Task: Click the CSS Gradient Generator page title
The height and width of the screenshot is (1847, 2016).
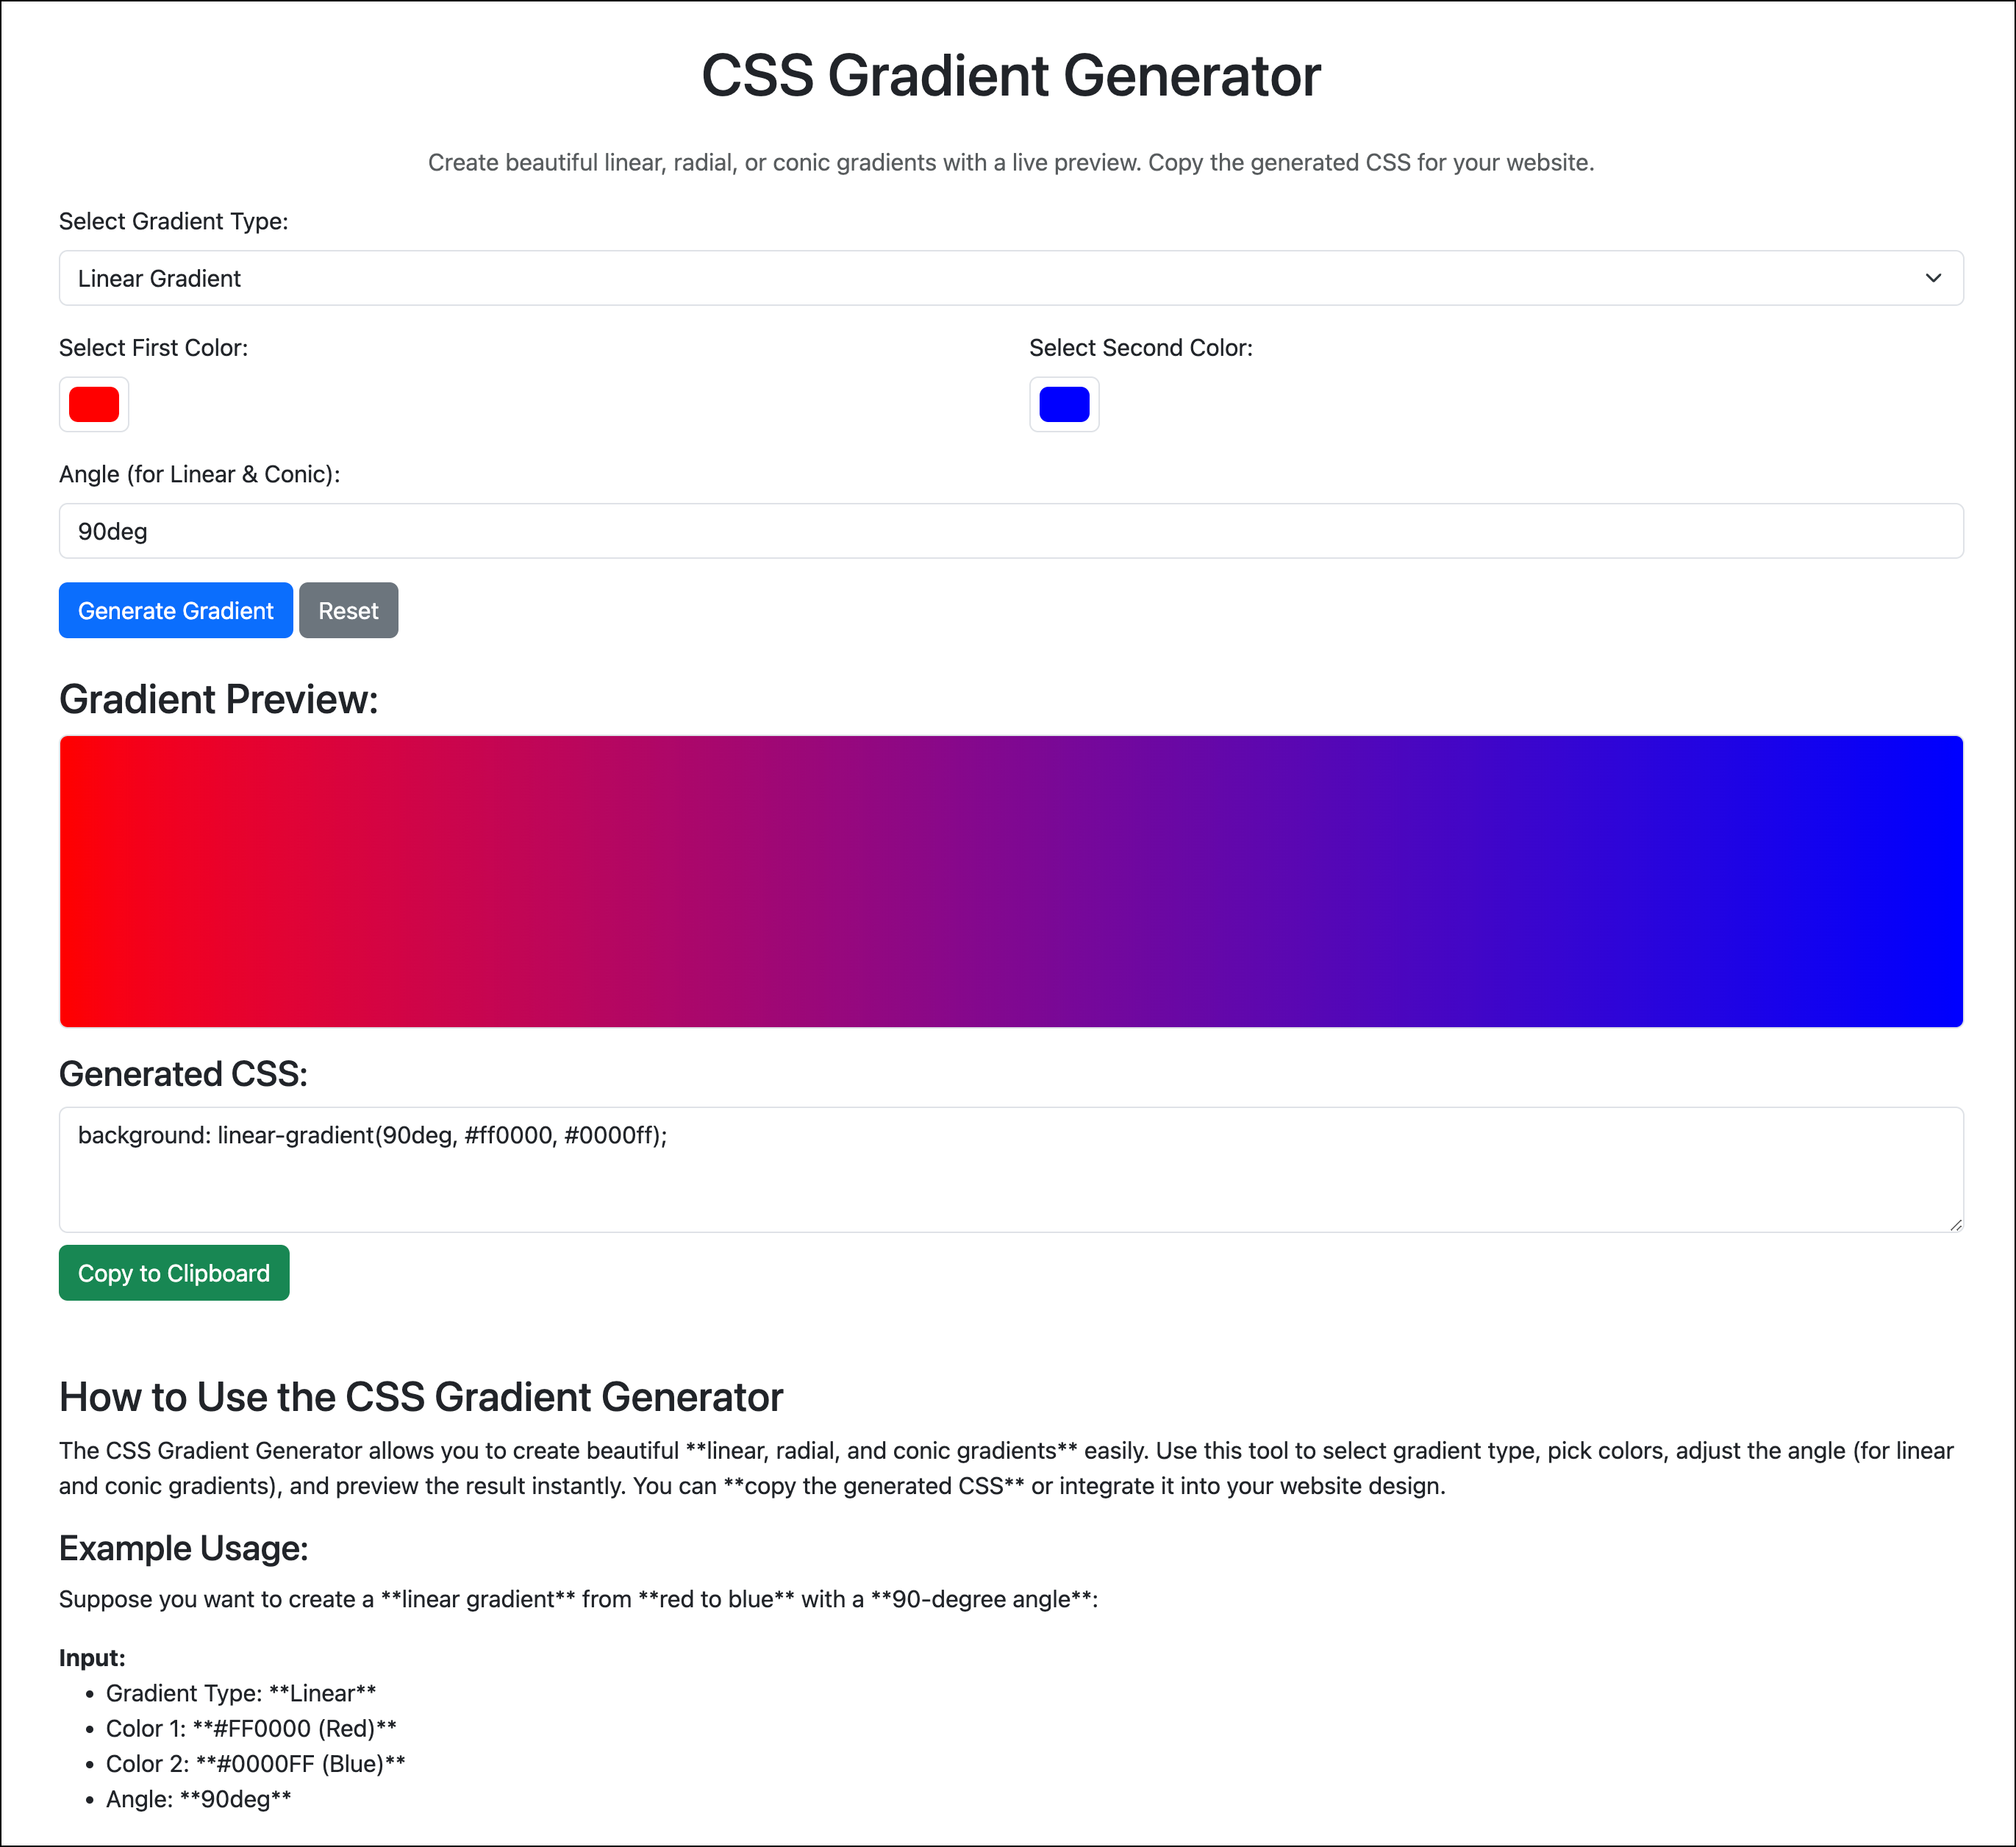Action: tap(1010, 74)
